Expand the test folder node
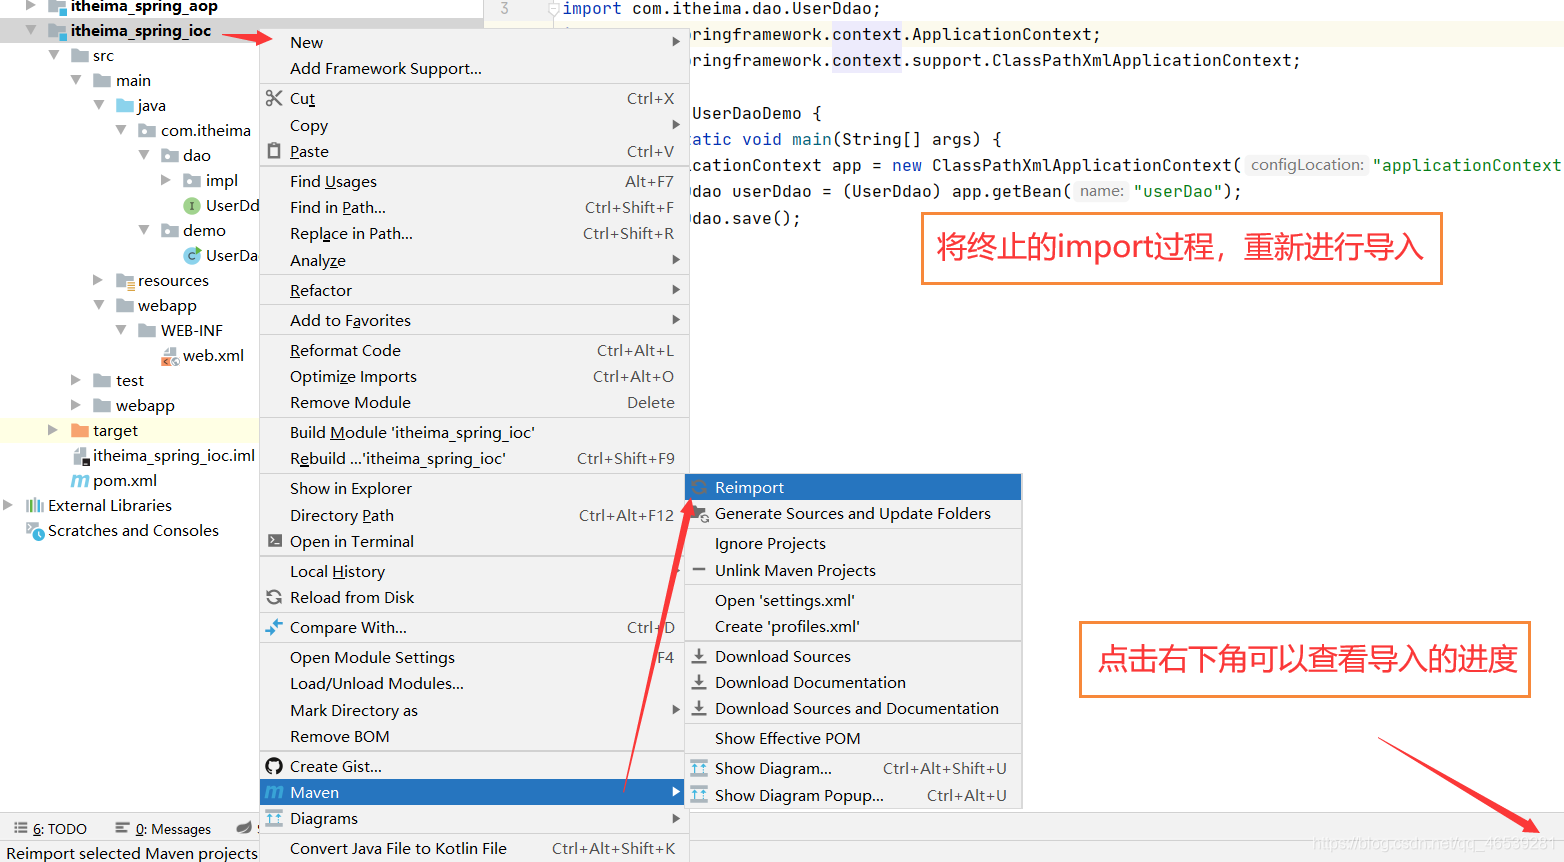The height and width of the screenshot is (862, 1564). [x=76, y=380]
